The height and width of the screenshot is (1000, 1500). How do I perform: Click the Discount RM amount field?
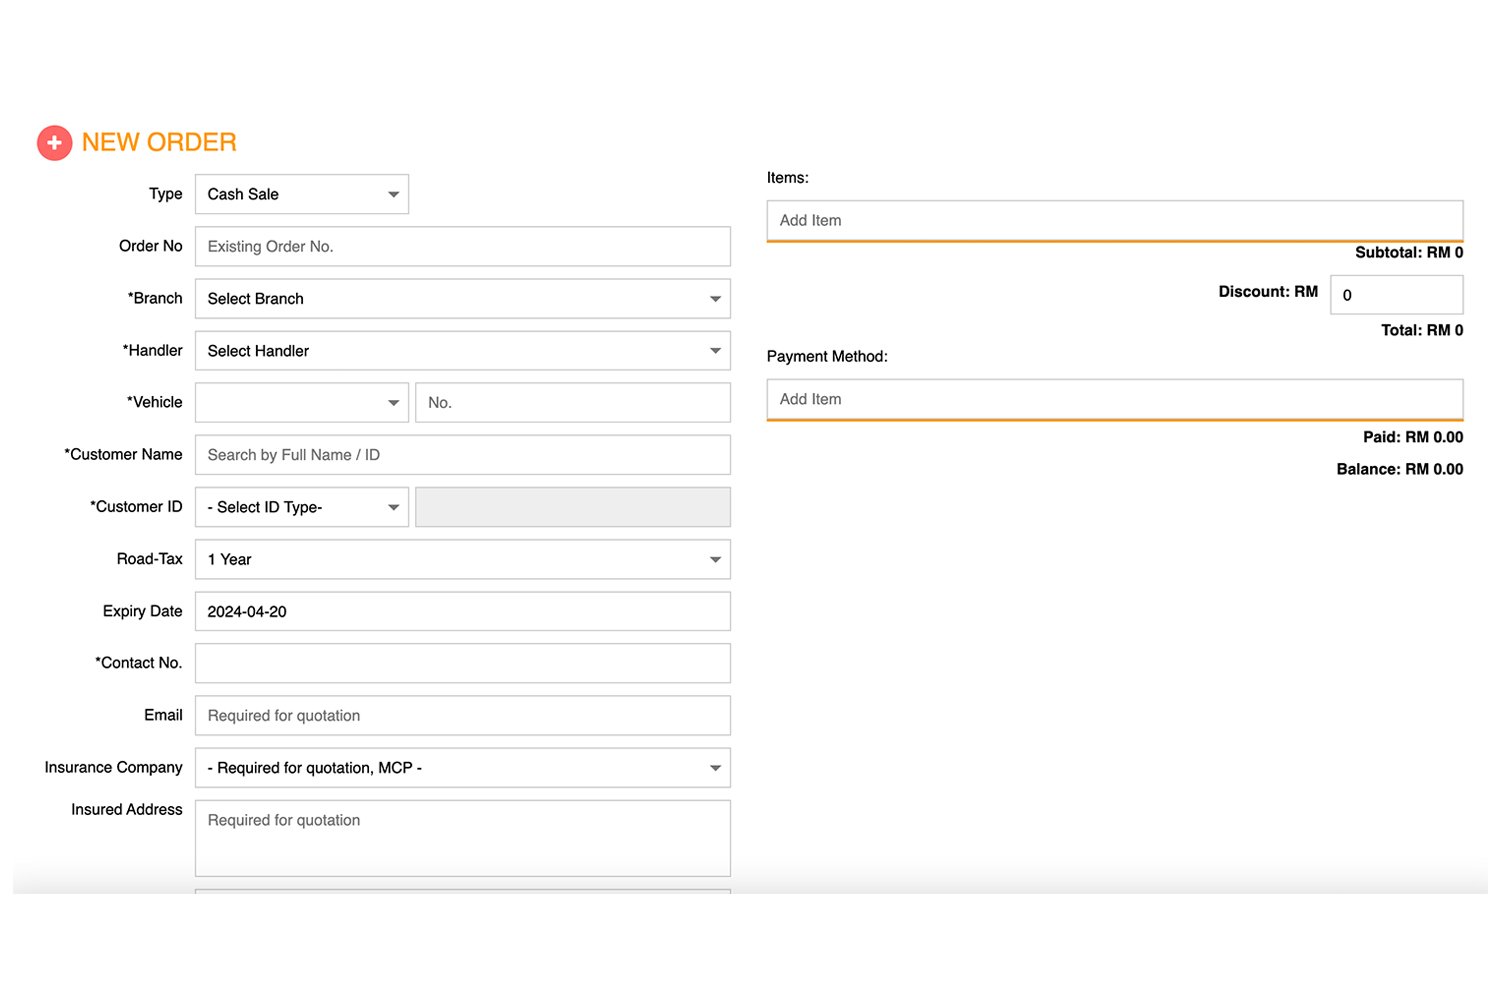1396,295
